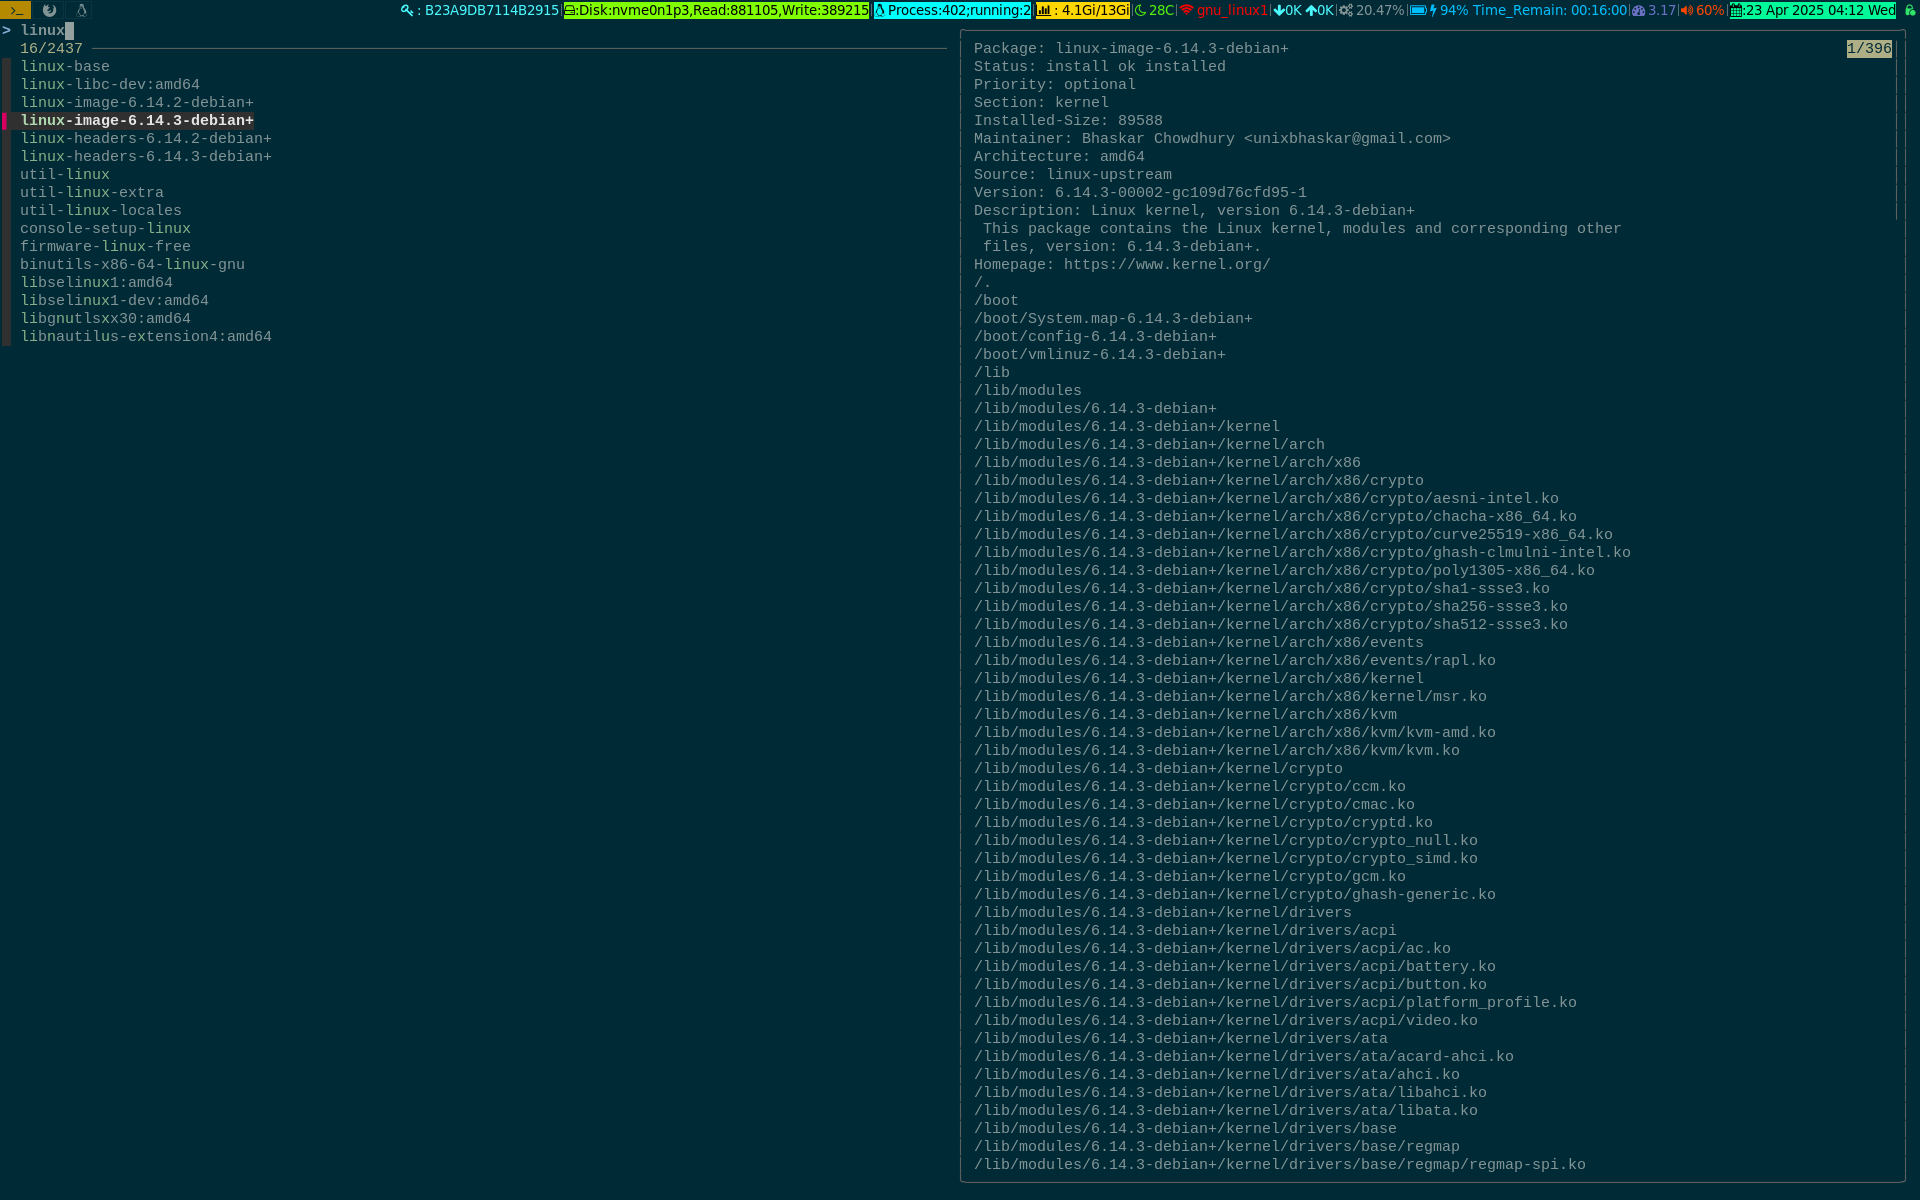Select linux-base in the results list
Image resolution: width=1920 pixels, height=1200 pixels.
pos(65,67)
